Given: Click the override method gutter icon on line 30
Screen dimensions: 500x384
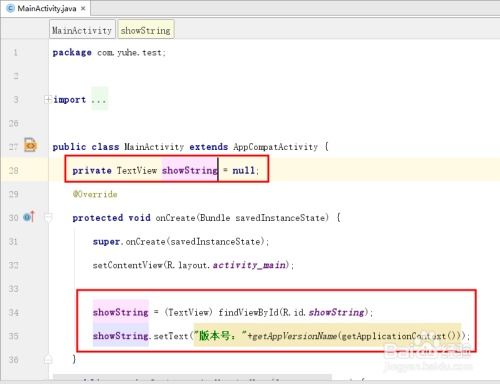Looking at the screenshot, I should click(29, 217).
